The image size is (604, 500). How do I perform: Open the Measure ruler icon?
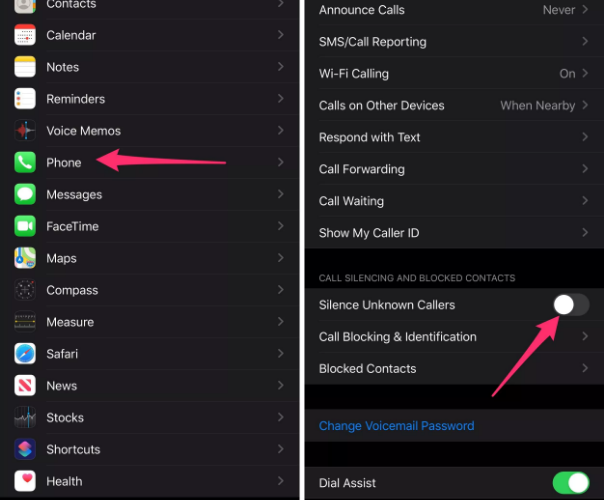25,322
